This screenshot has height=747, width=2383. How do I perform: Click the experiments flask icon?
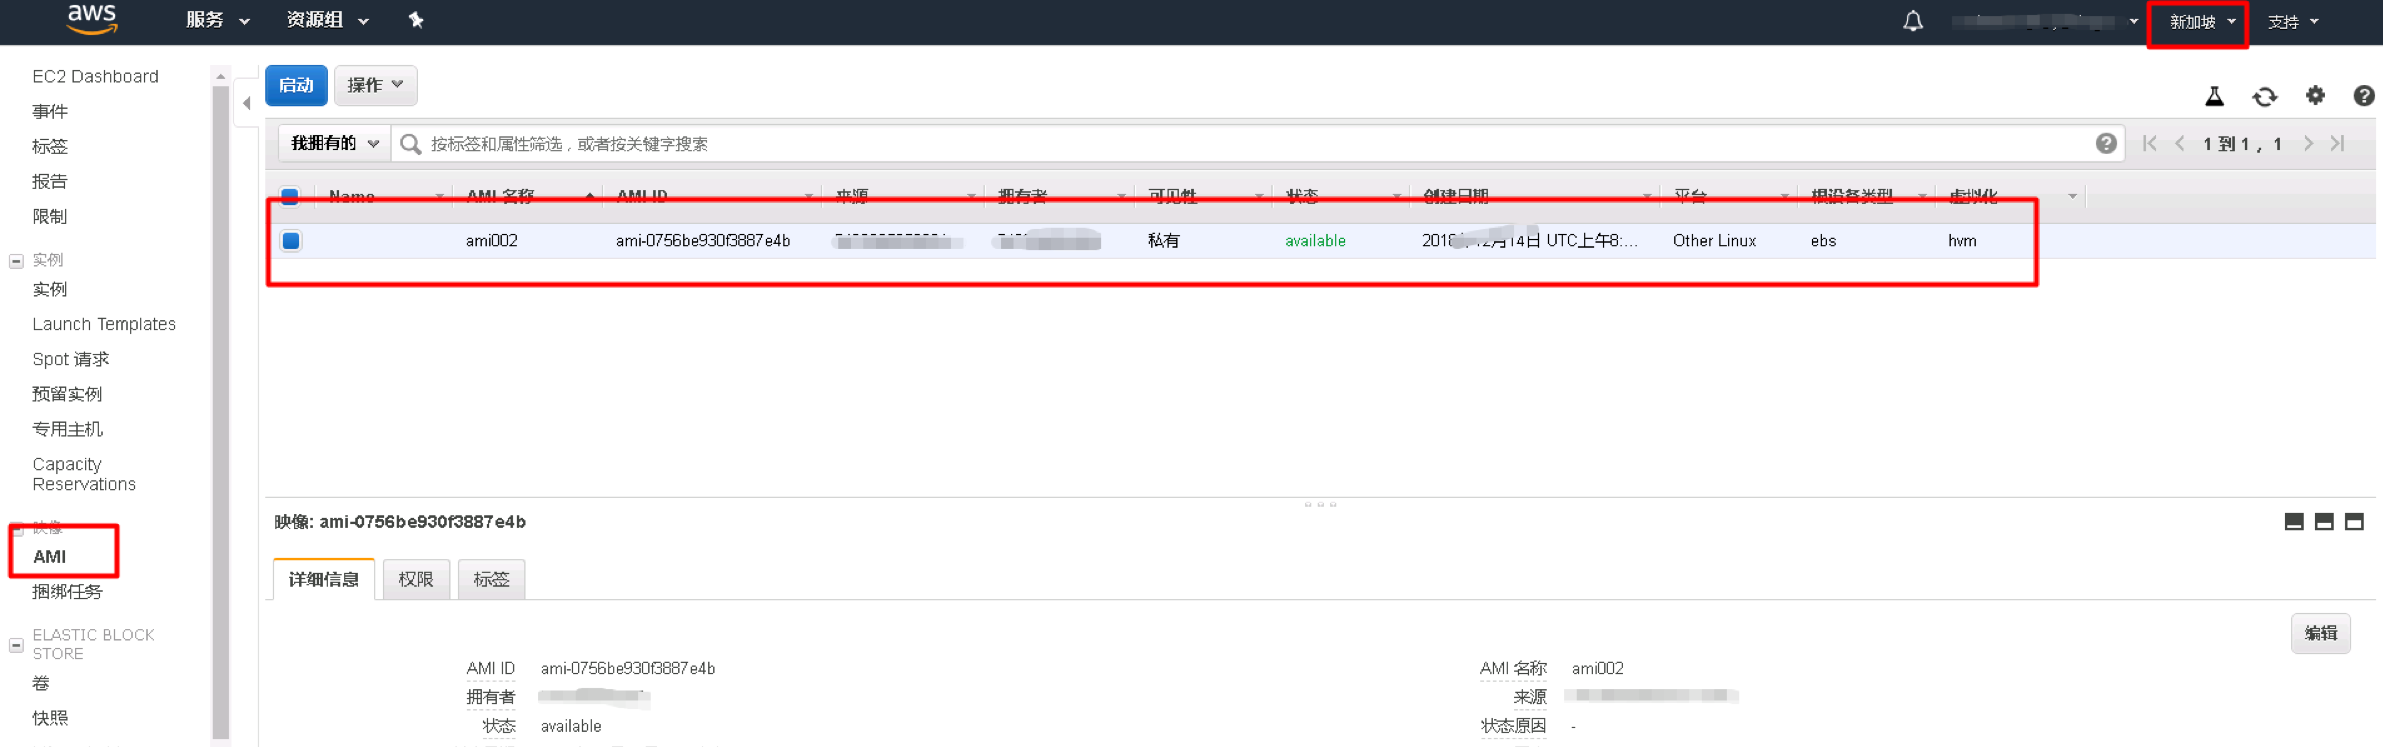tap(2214, 96)
